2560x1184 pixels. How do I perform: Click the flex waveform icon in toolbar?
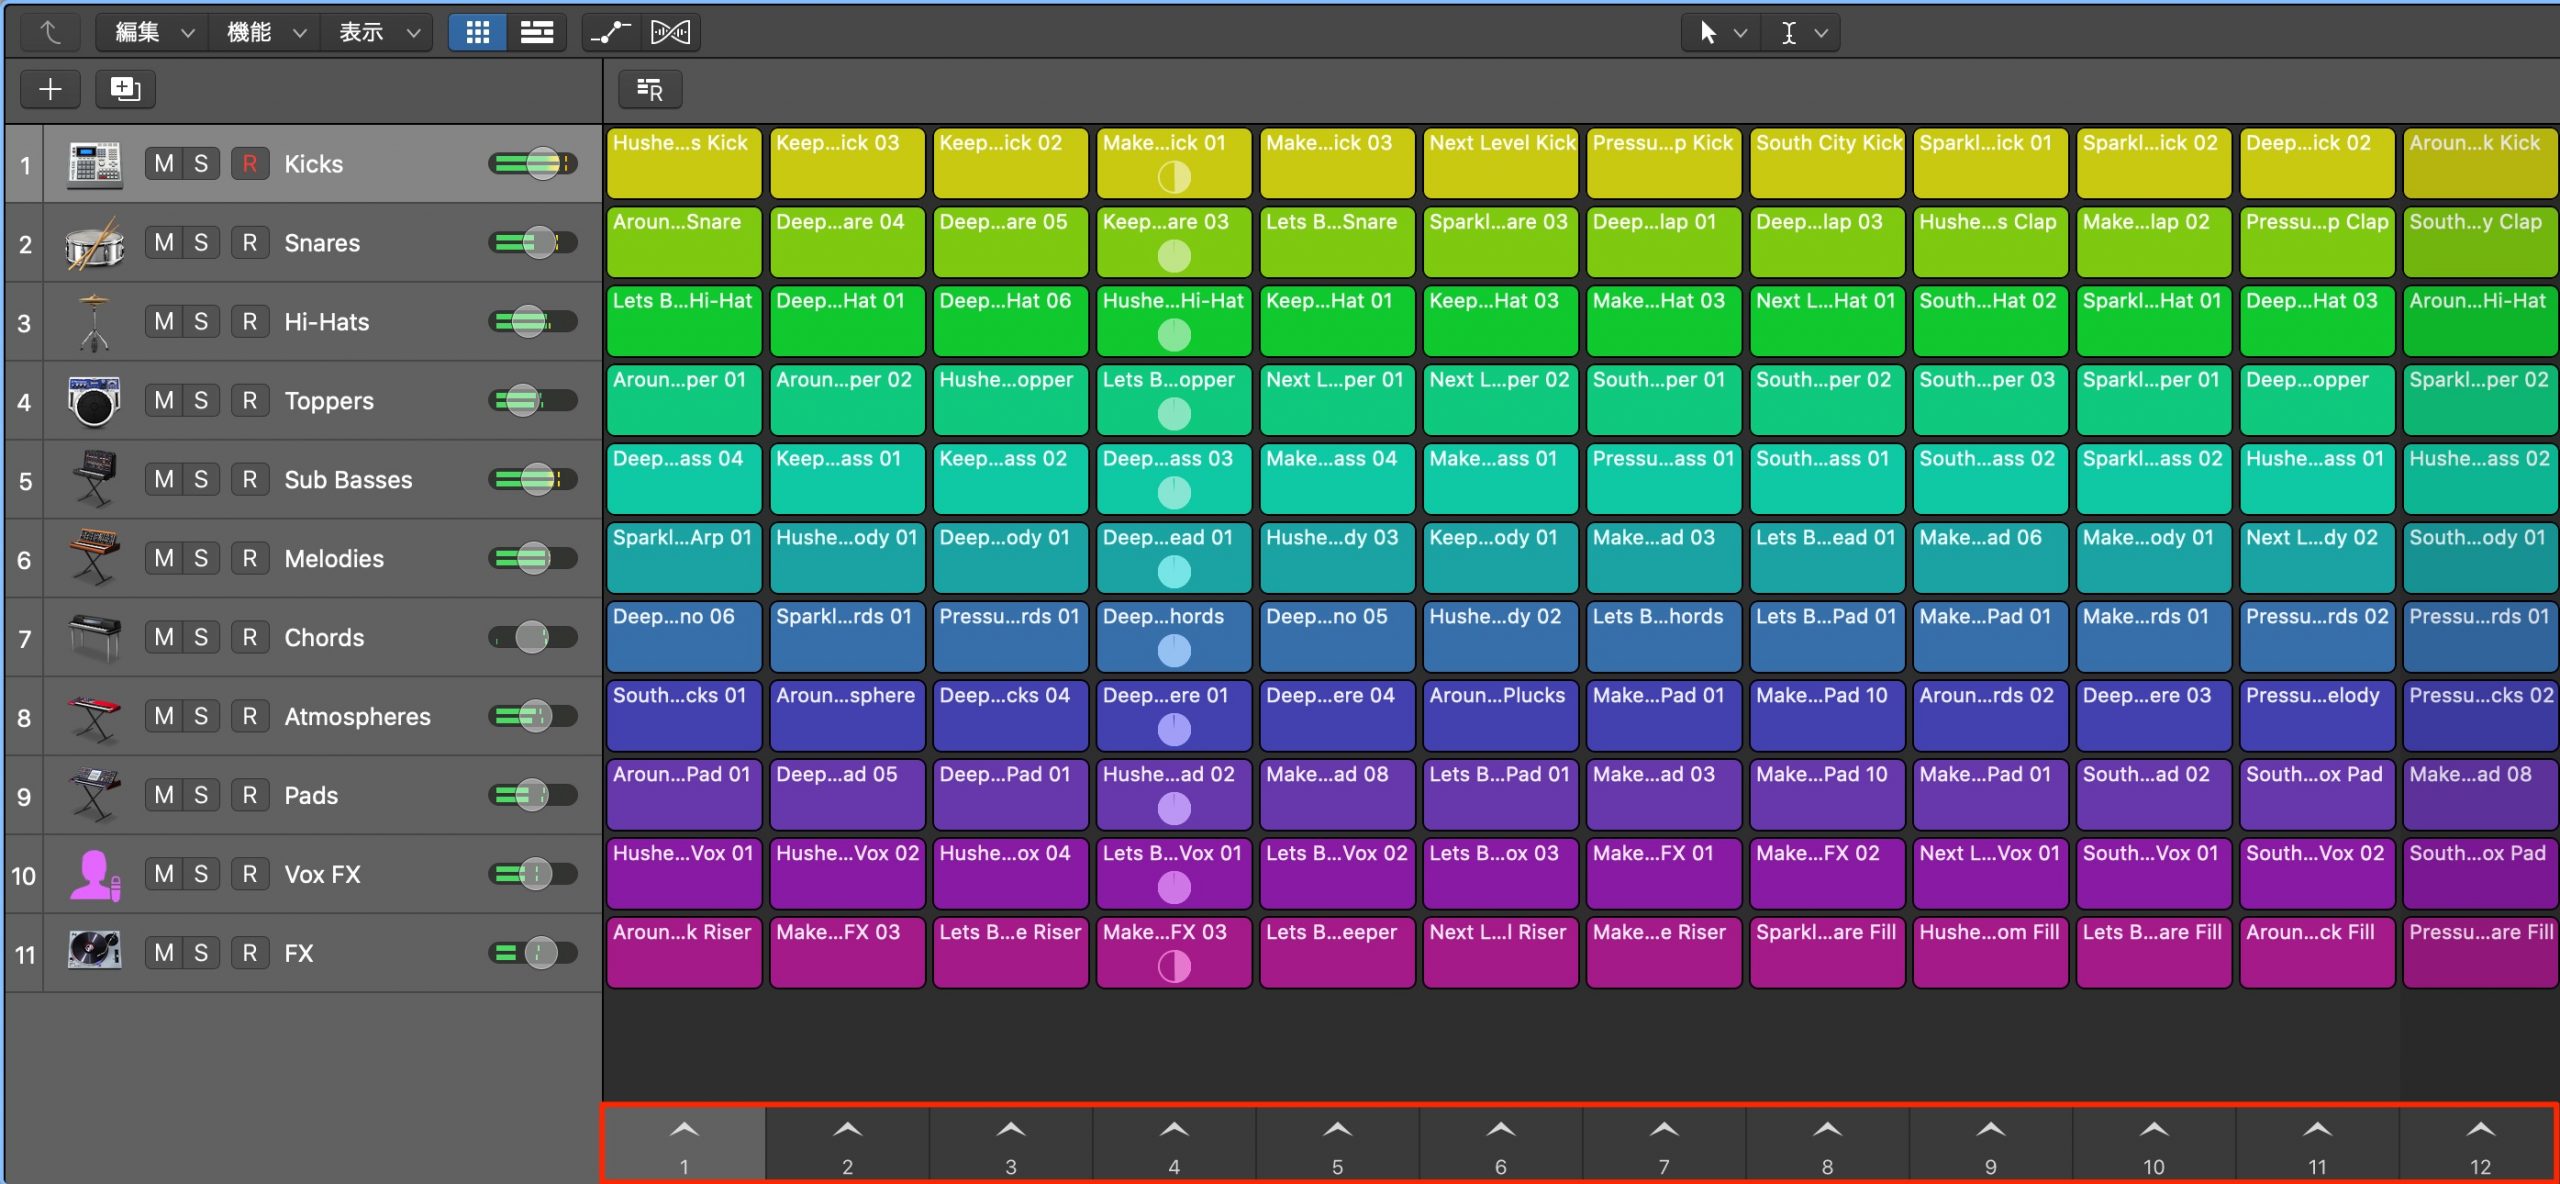pyautogui.click(x=670, y=33)
